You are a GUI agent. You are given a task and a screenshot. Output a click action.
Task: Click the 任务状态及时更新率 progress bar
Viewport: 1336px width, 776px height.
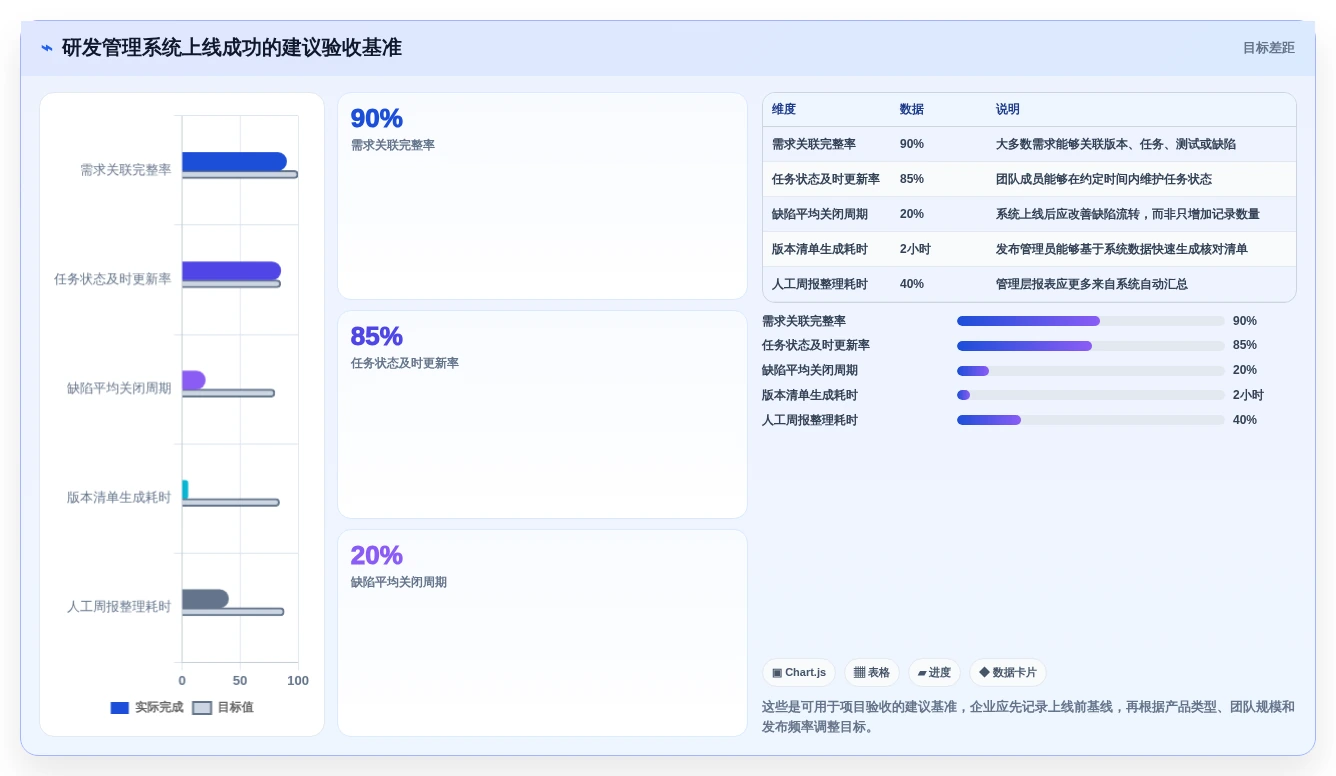(x=1090, y=346)
